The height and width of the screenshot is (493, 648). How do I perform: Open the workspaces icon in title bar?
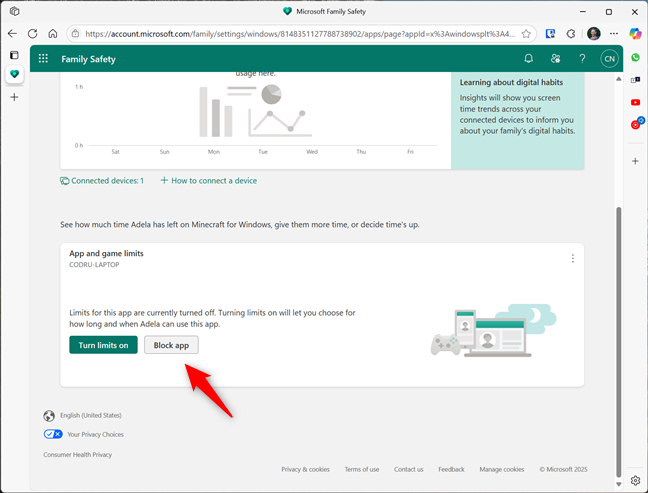tap(14, 11)
